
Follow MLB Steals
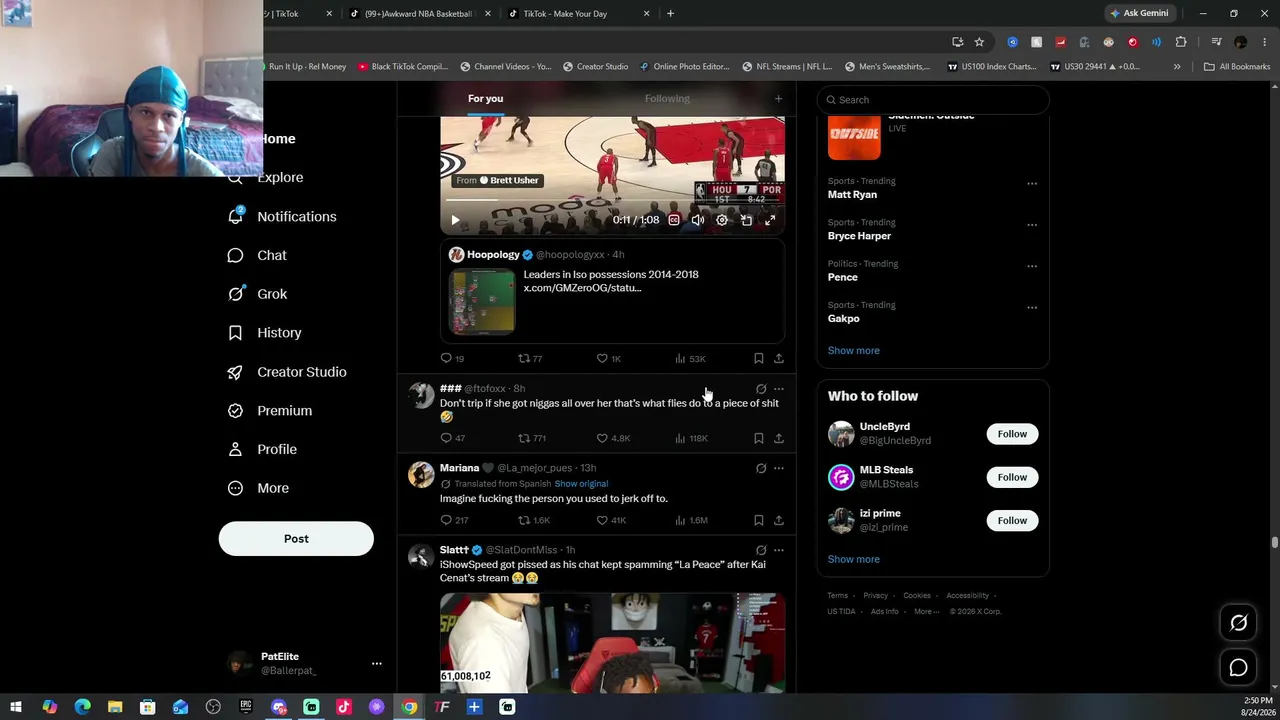[1012, 477]
